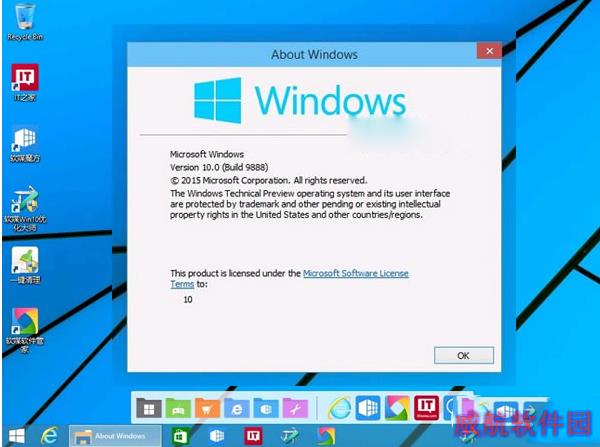Click OK in About Windows dialog
This screenshot has width=600, height=447.
[x=464, y=356]
